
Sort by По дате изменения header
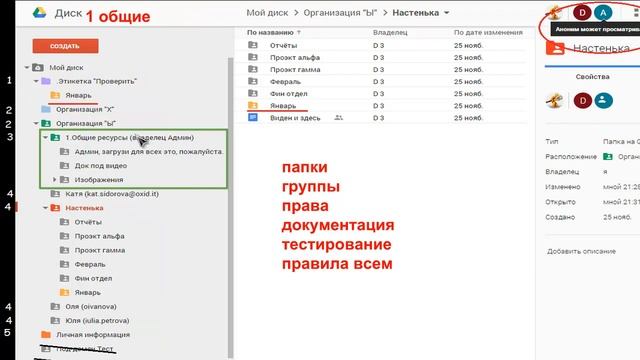click(488, 32)
